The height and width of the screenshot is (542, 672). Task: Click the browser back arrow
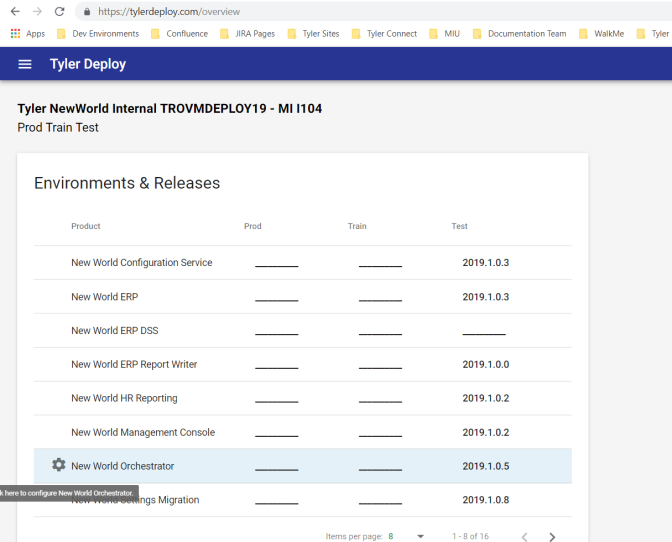click(15, 11)
